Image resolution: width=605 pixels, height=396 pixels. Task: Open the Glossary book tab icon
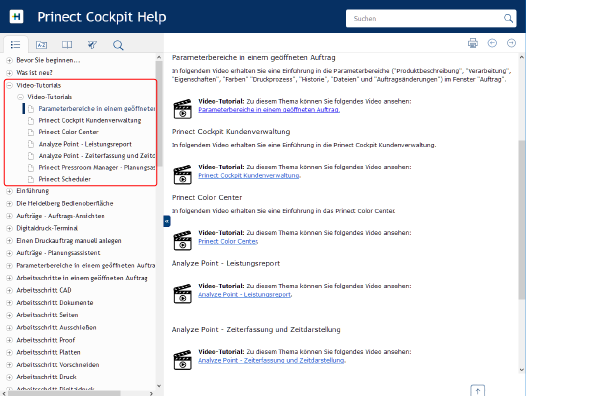(x=67, y=45)
